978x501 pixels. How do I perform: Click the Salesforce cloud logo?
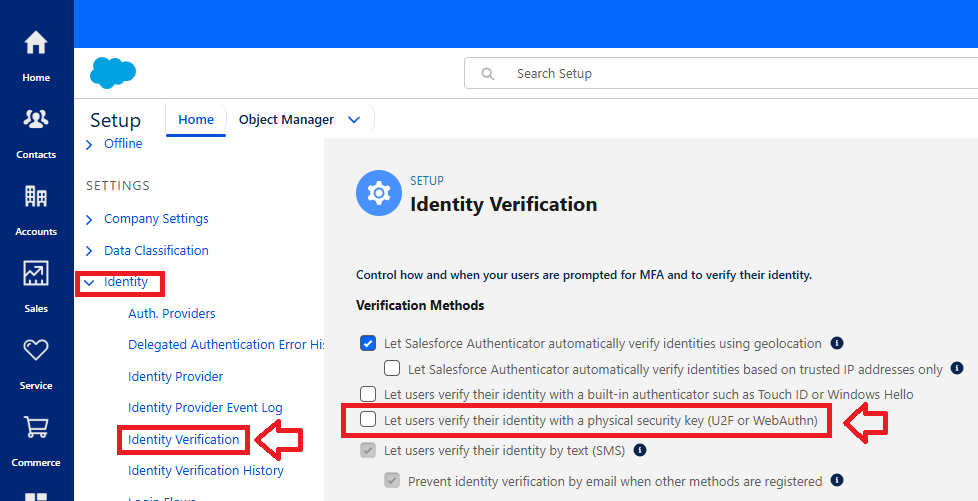[112, 73]
